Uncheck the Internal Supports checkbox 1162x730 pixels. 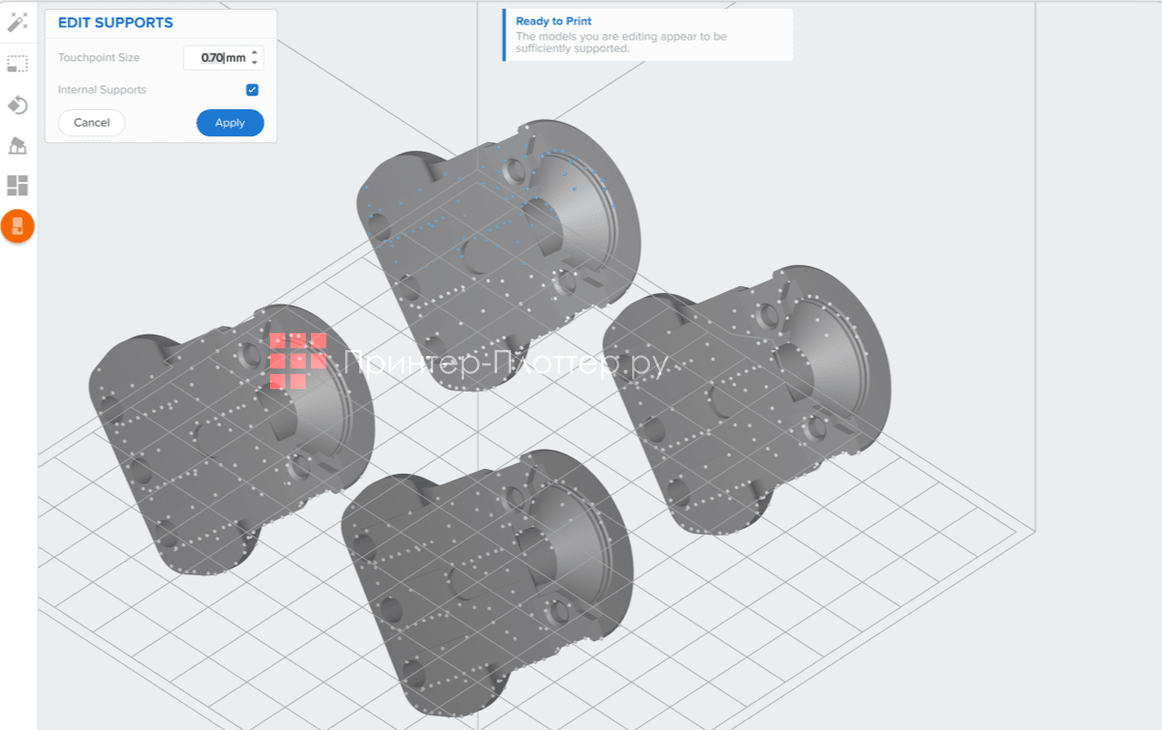(251, 89)
